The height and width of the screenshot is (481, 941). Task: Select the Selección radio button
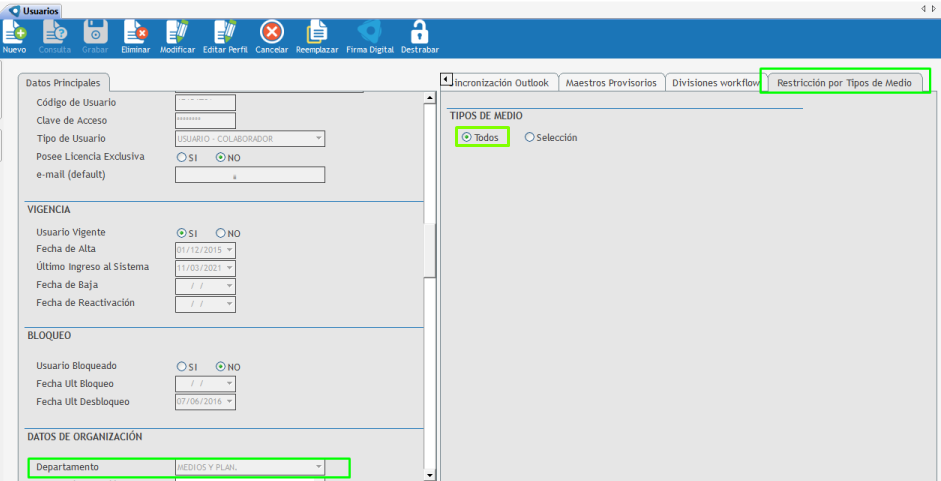point(530,137)
